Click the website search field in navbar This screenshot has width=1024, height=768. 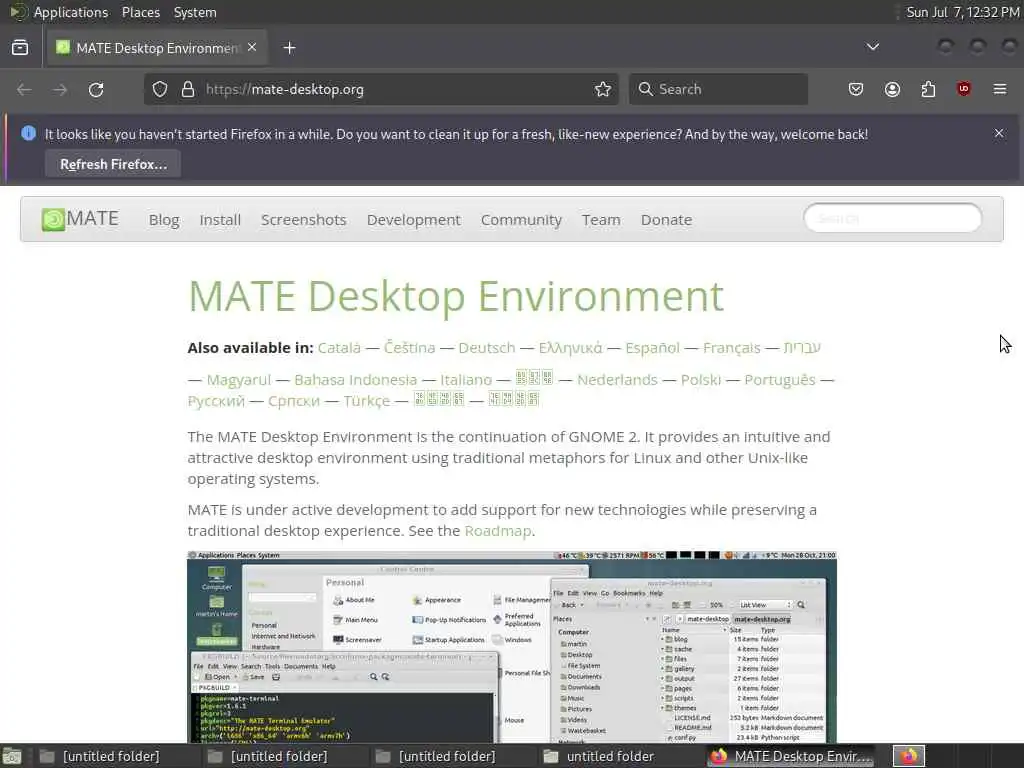click(893, 218)
